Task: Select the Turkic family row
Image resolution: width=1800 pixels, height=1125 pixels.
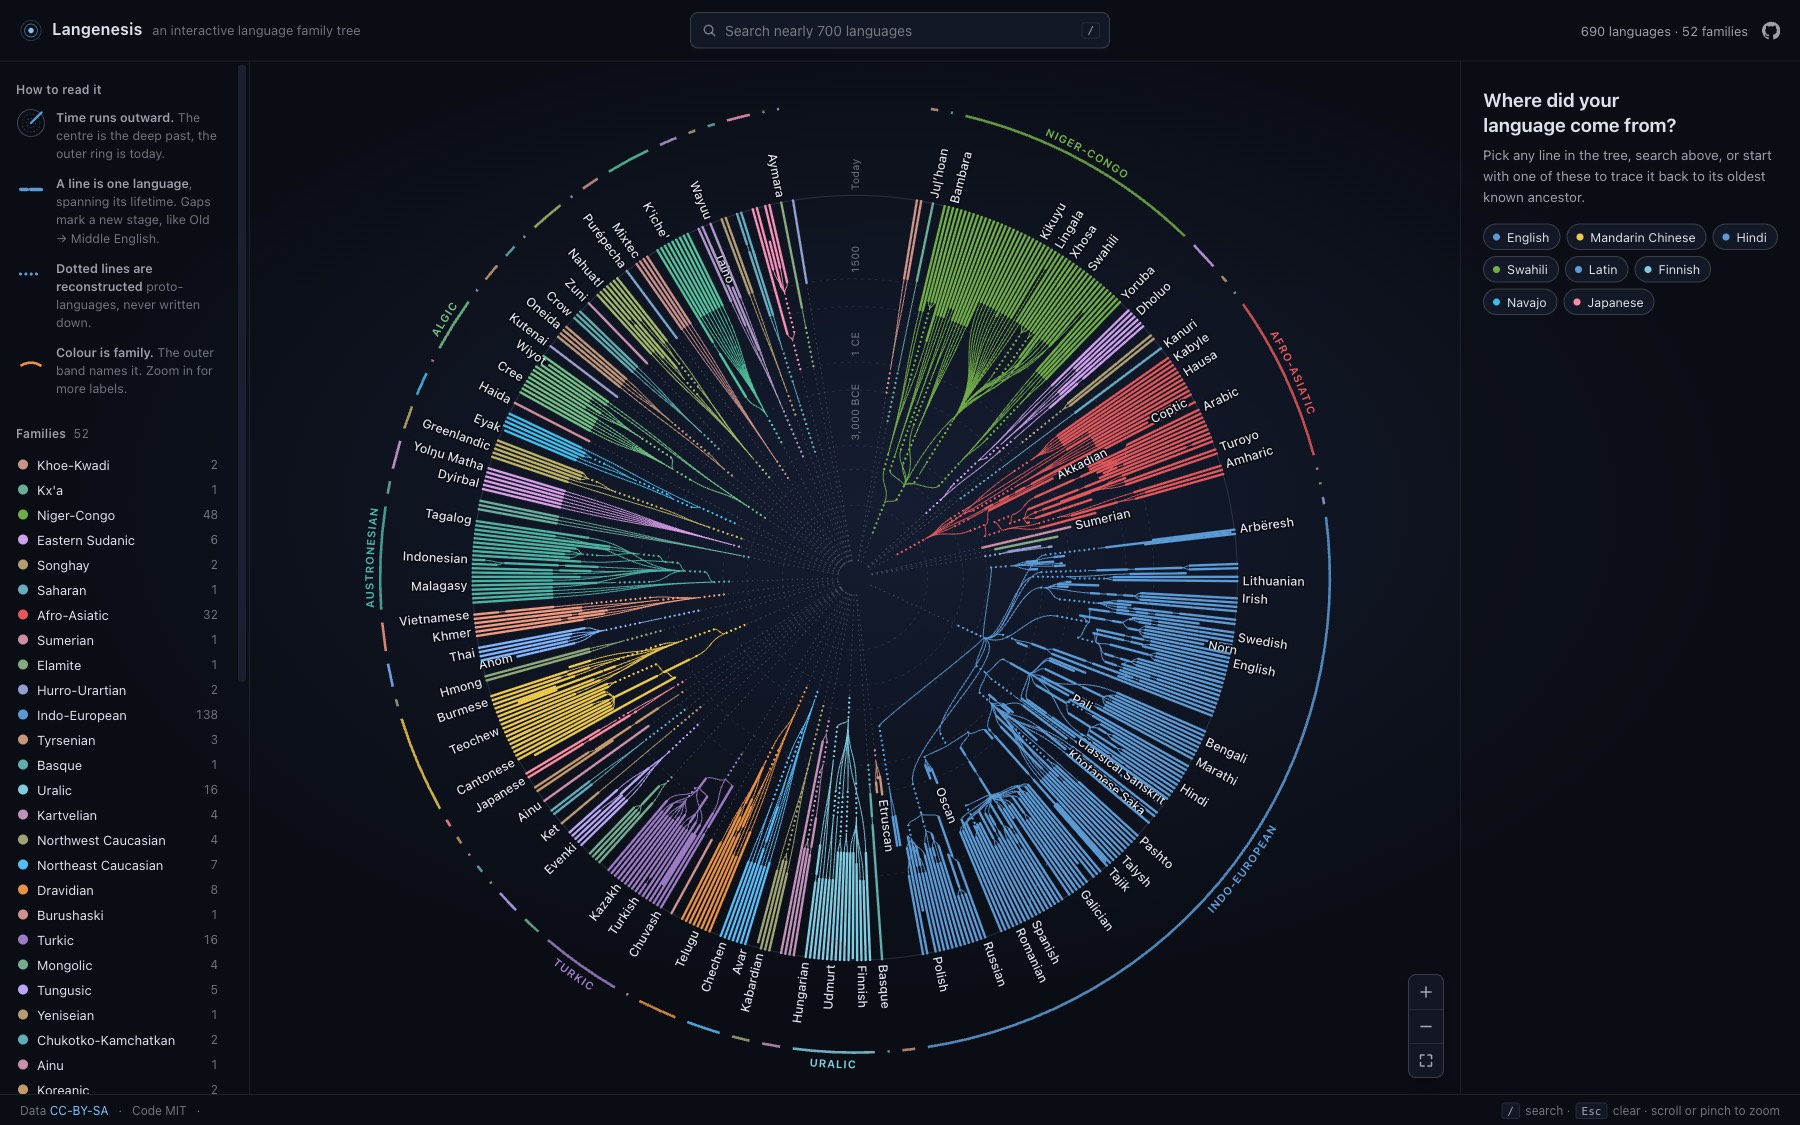Action: coord(118,940)
